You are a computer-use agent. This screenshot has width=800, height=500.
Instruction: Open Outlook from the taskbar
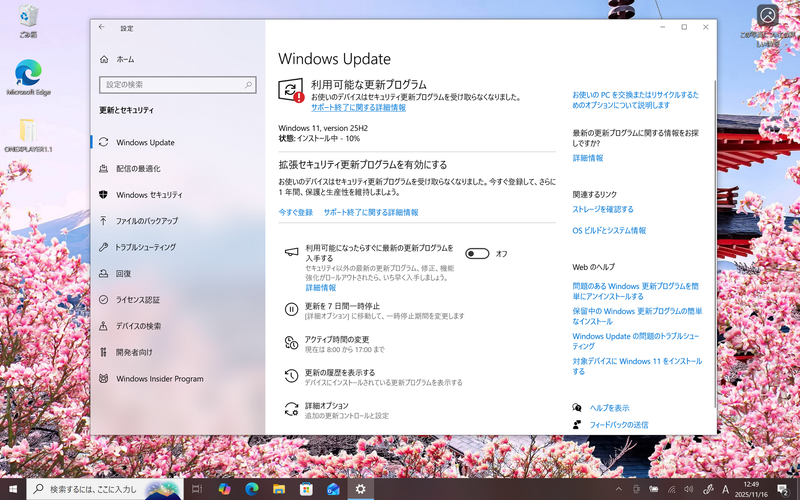pyautogui.click(x=333, y=489)
